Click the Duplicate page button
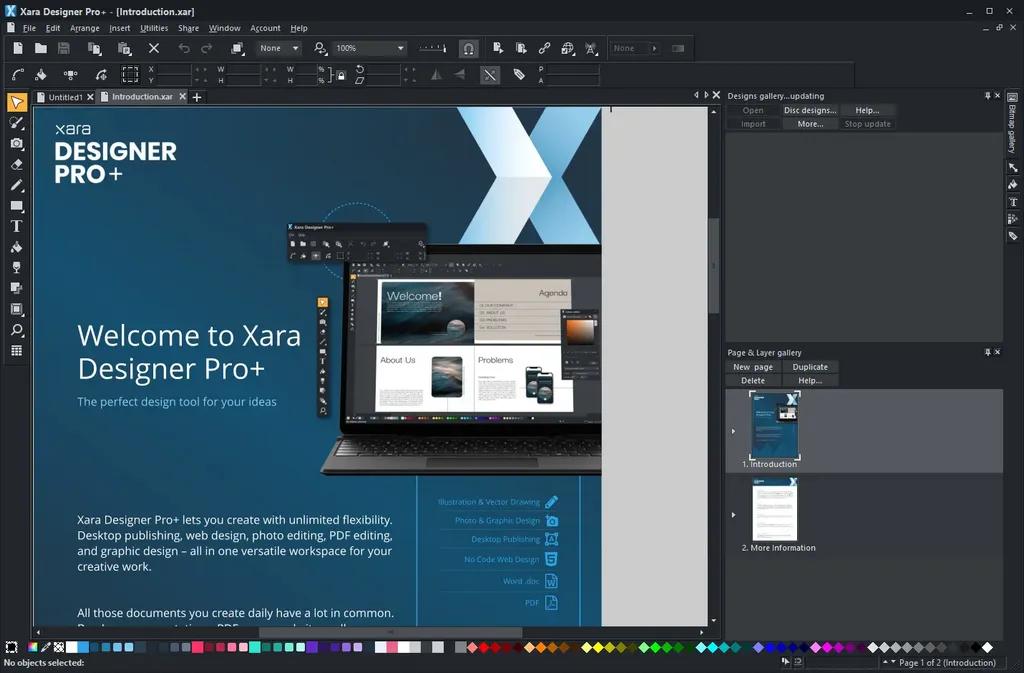The width and height of the screenshot is (1024, 673). click(810, 367)
